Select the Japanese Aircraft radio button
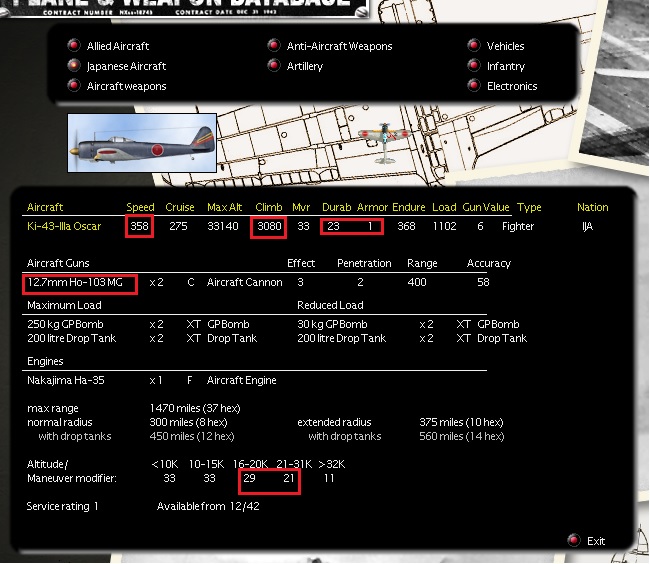 click(74, 65)
